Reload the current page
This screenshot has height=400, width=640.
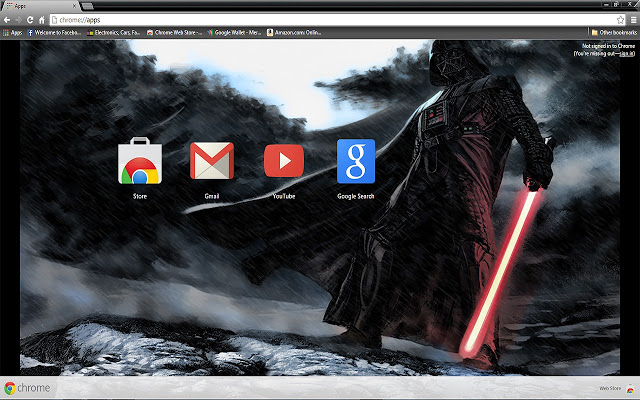30,20
